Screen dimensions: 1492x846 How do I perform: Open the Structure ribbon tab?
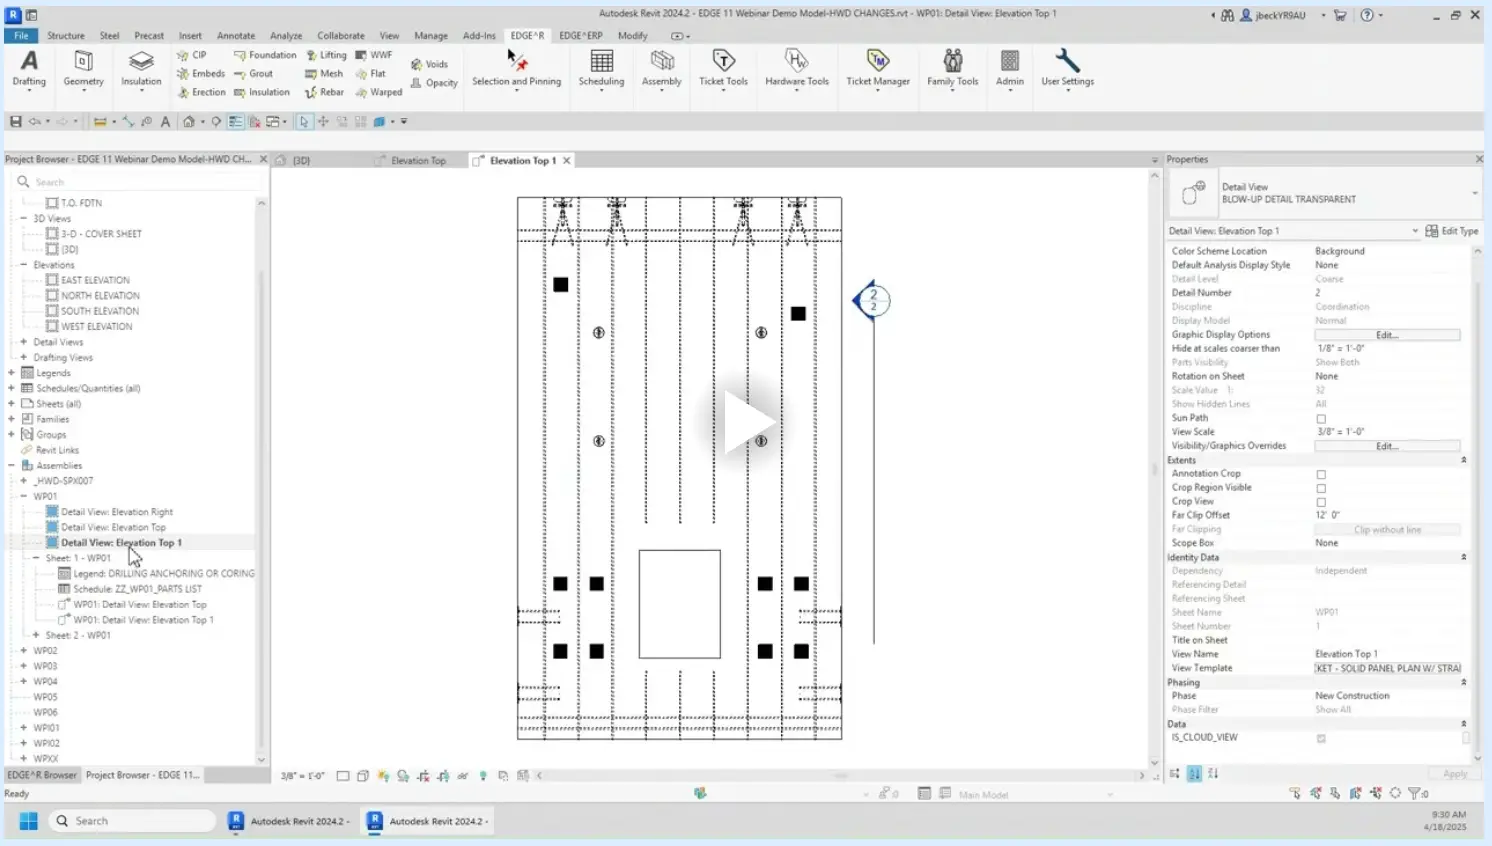66,36
